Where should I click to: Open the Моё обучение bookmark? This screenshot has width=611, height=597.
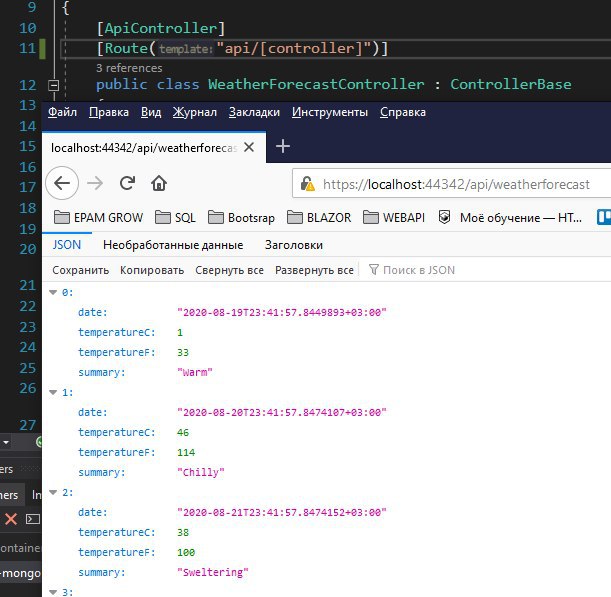click(510, 217)
